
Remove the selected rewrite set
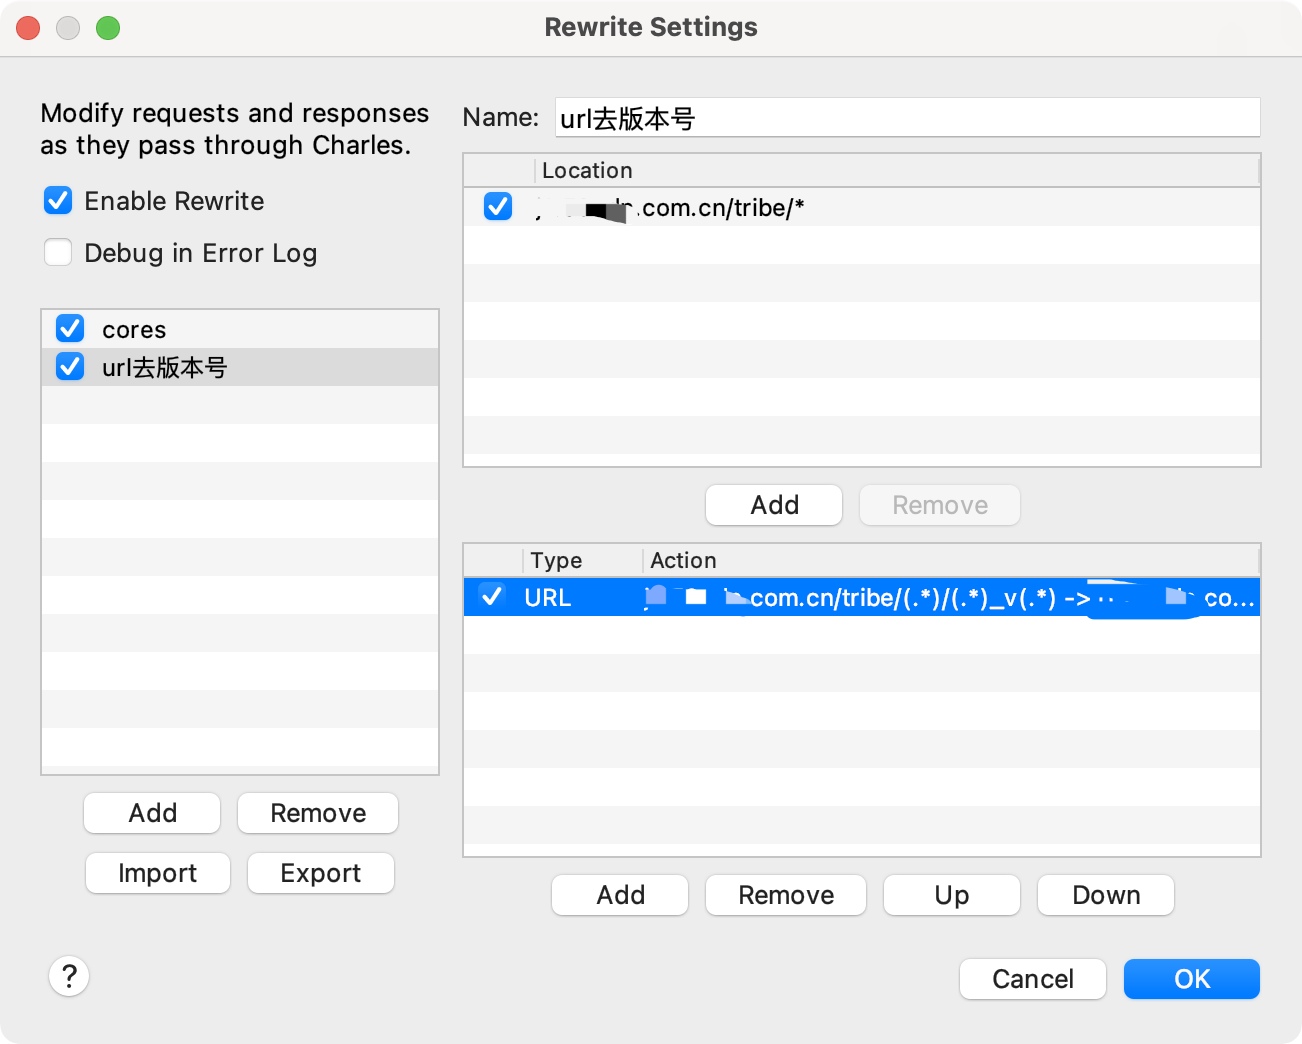coord(317,813)
